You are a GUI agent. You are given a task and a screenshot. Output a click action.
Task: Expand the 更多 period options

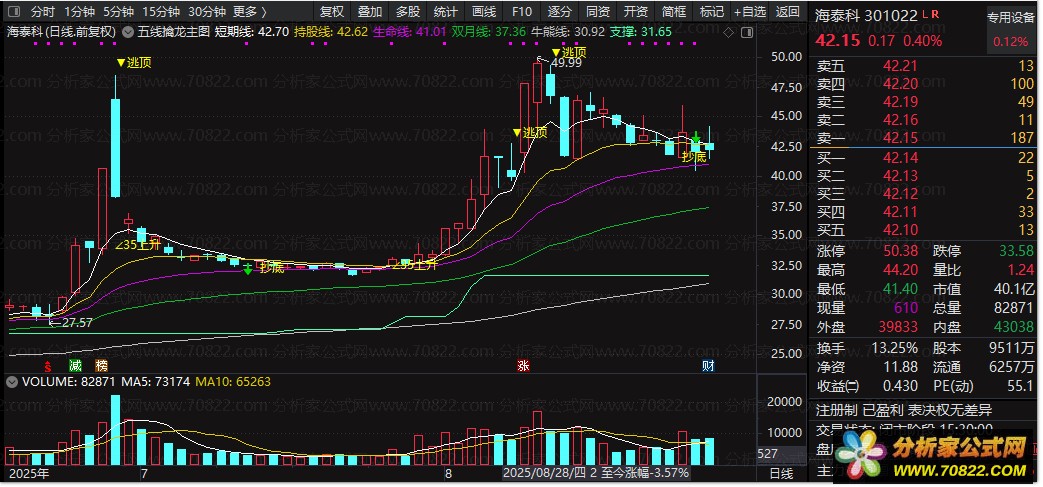point(249,11)
